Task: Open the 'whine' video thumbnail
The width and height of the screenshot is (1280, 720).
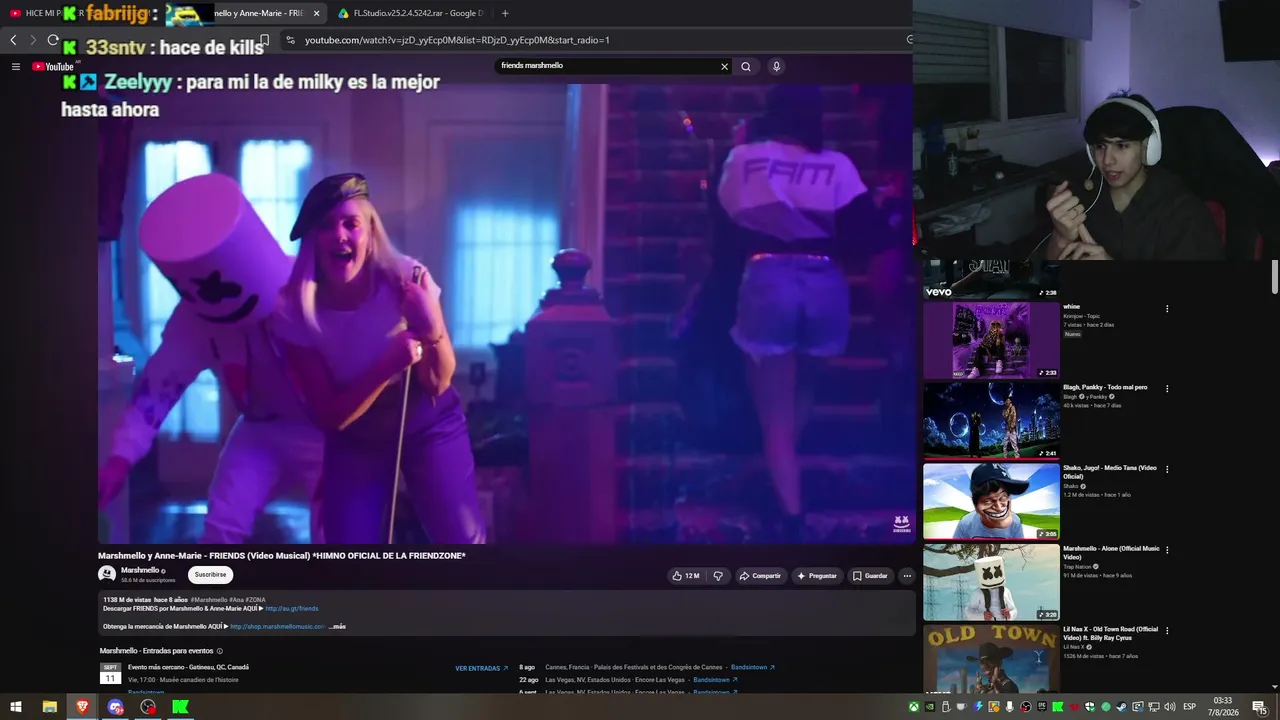Action: (991, 340)
